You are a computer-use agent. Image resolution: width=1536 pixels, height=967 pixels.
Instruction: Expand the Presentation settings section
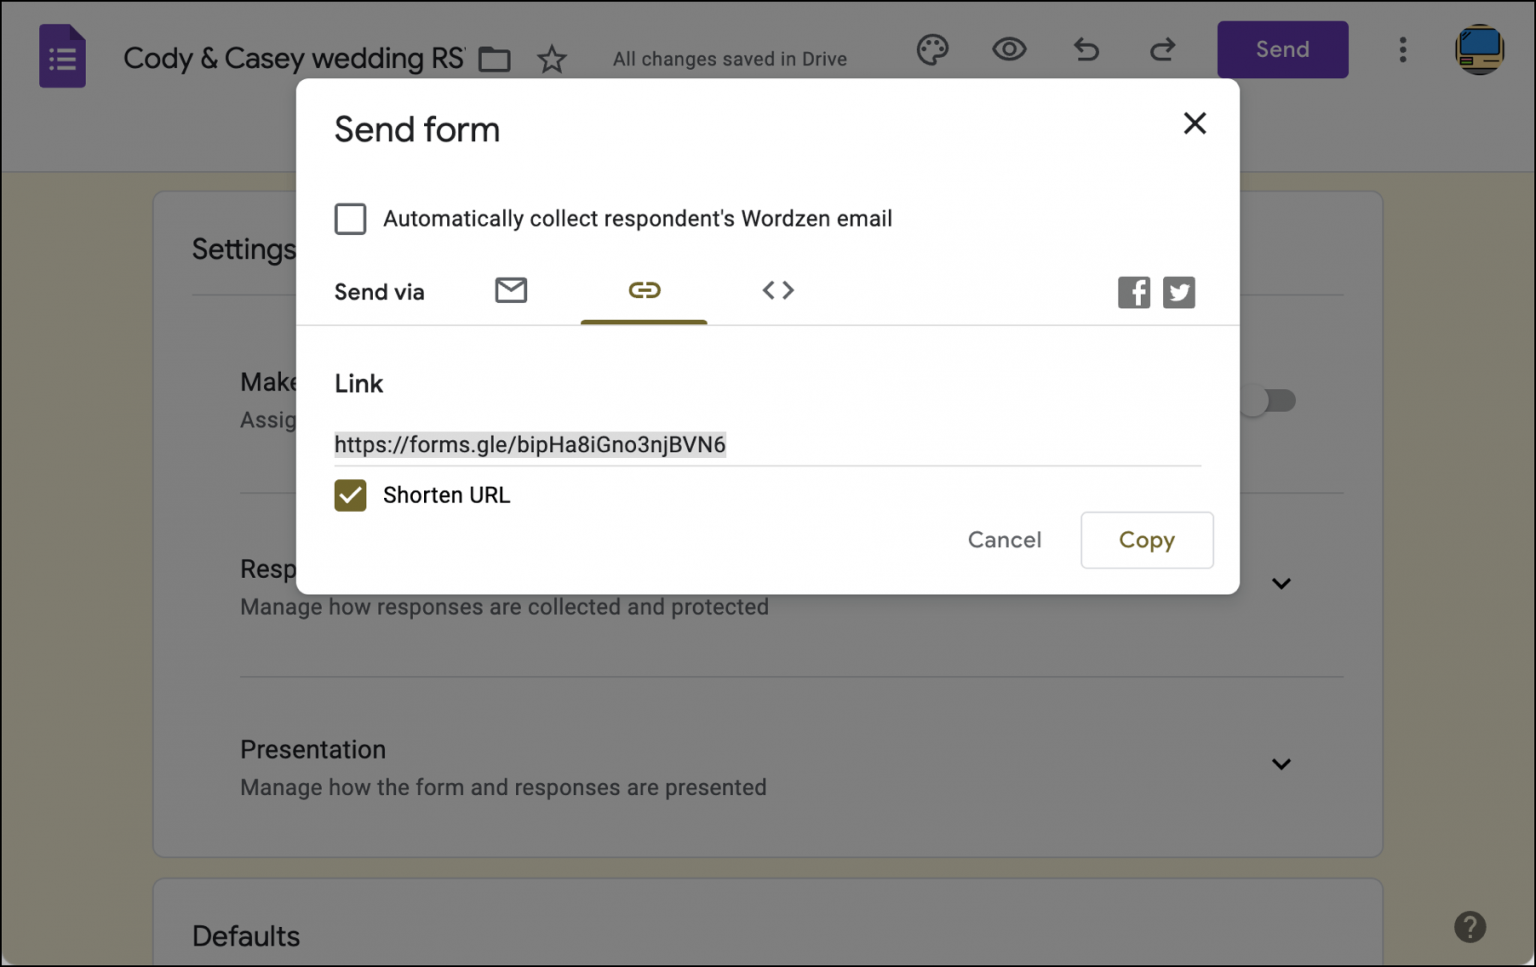[1281, 764]
